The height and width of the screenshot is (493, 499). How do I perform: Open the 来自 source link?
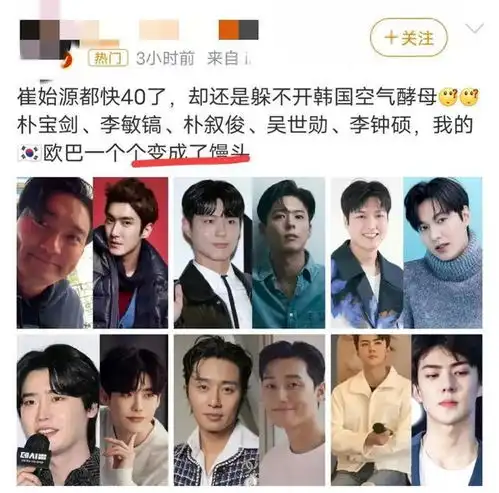228,59
